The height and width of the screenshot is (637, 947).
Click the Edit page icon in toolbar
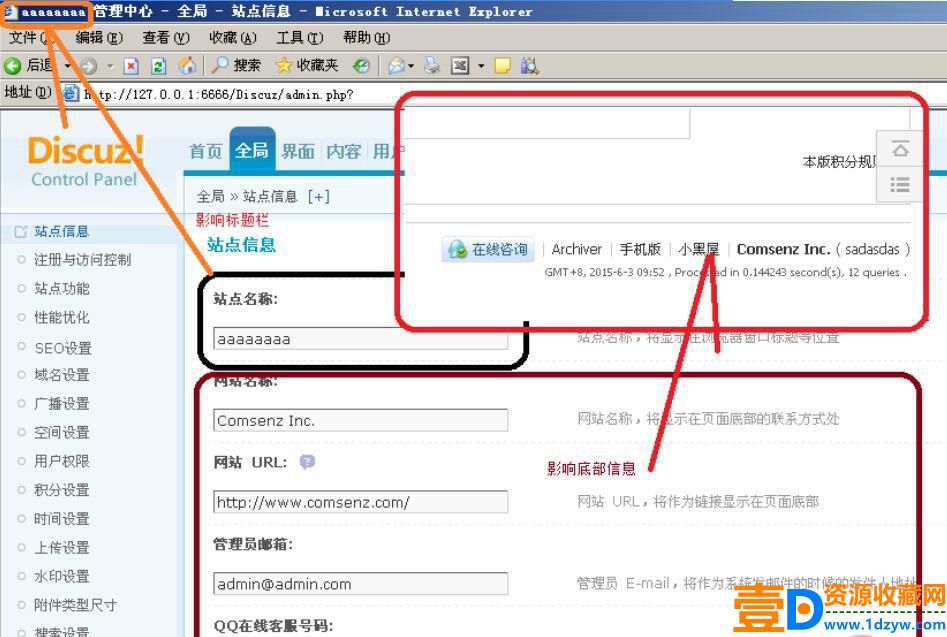[x=460, y=65]
